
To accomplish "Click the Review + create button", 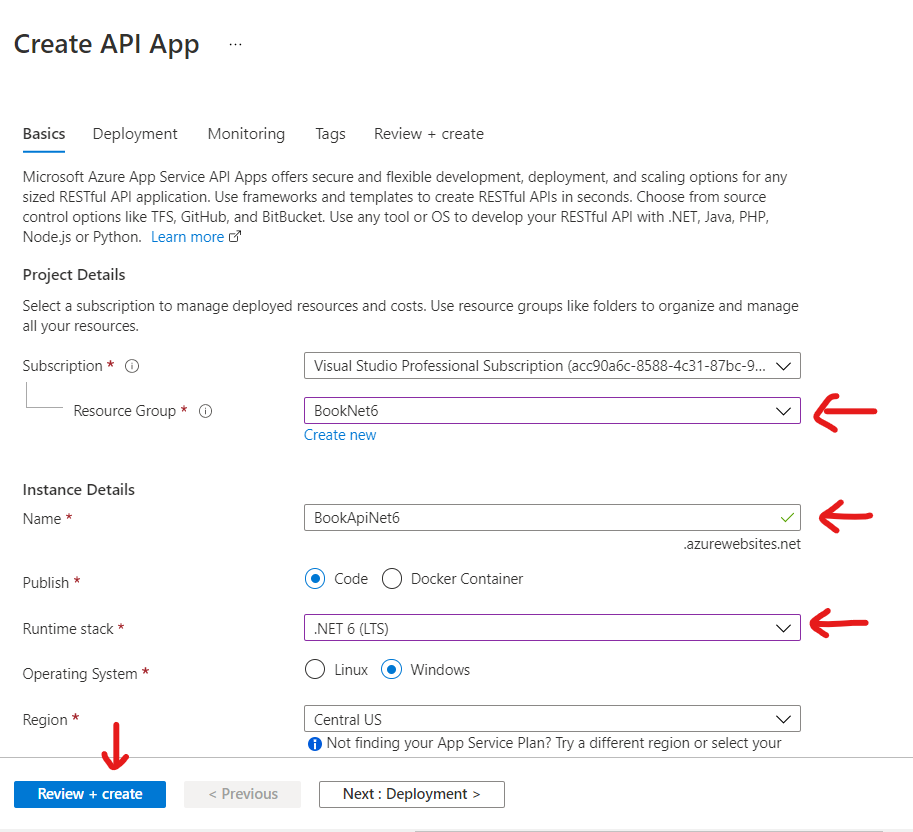I will click(89, 794).
